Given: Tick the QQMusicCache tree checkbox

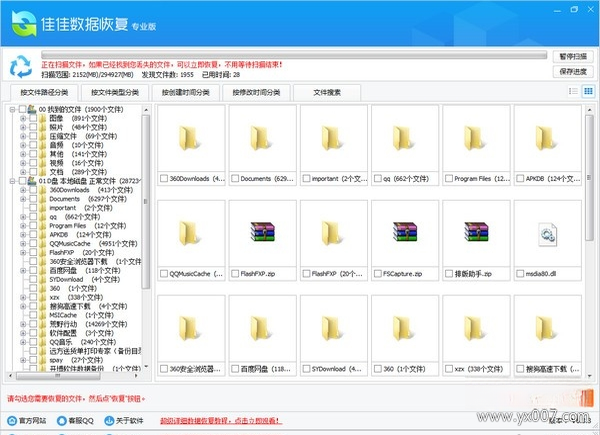Looking at the screenshot, I should point(33,243).
